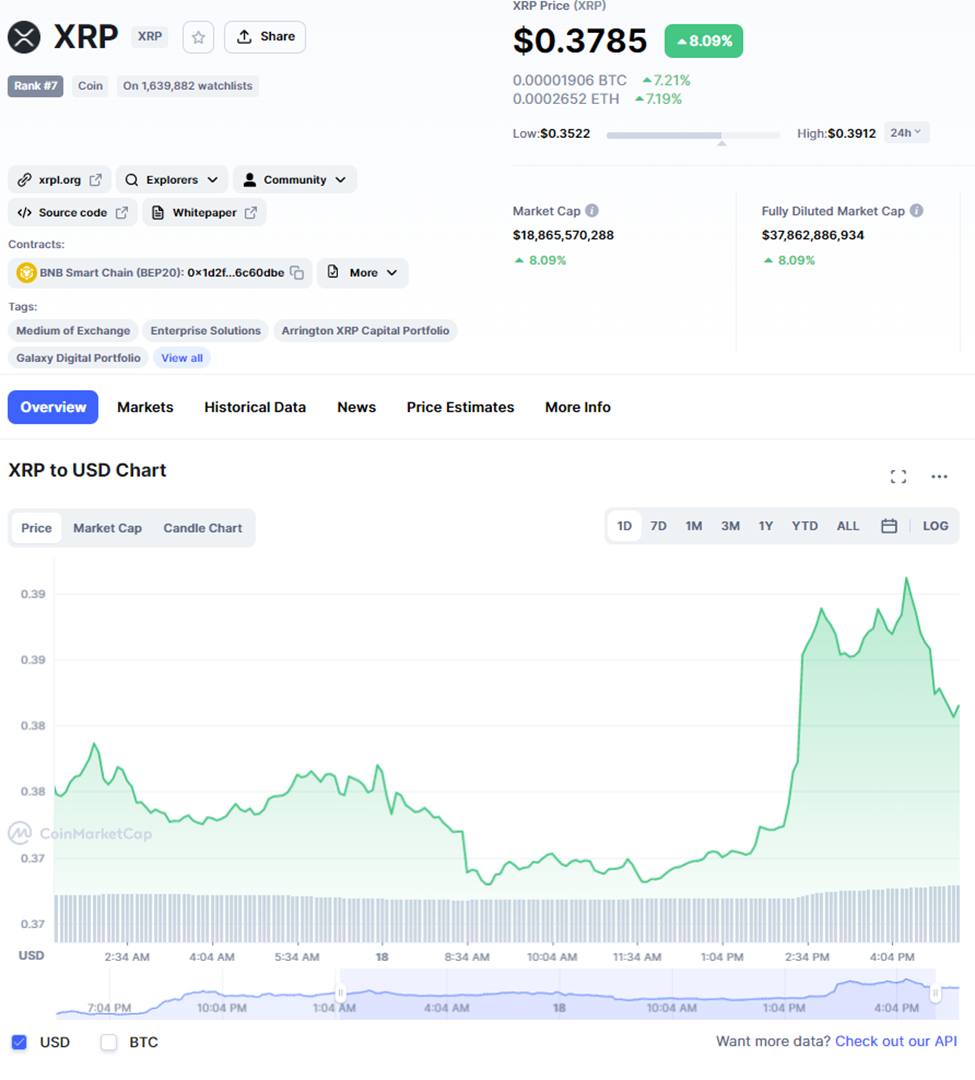
Task: Click the Market Cap info icon
Action: [x=592, y=211]
